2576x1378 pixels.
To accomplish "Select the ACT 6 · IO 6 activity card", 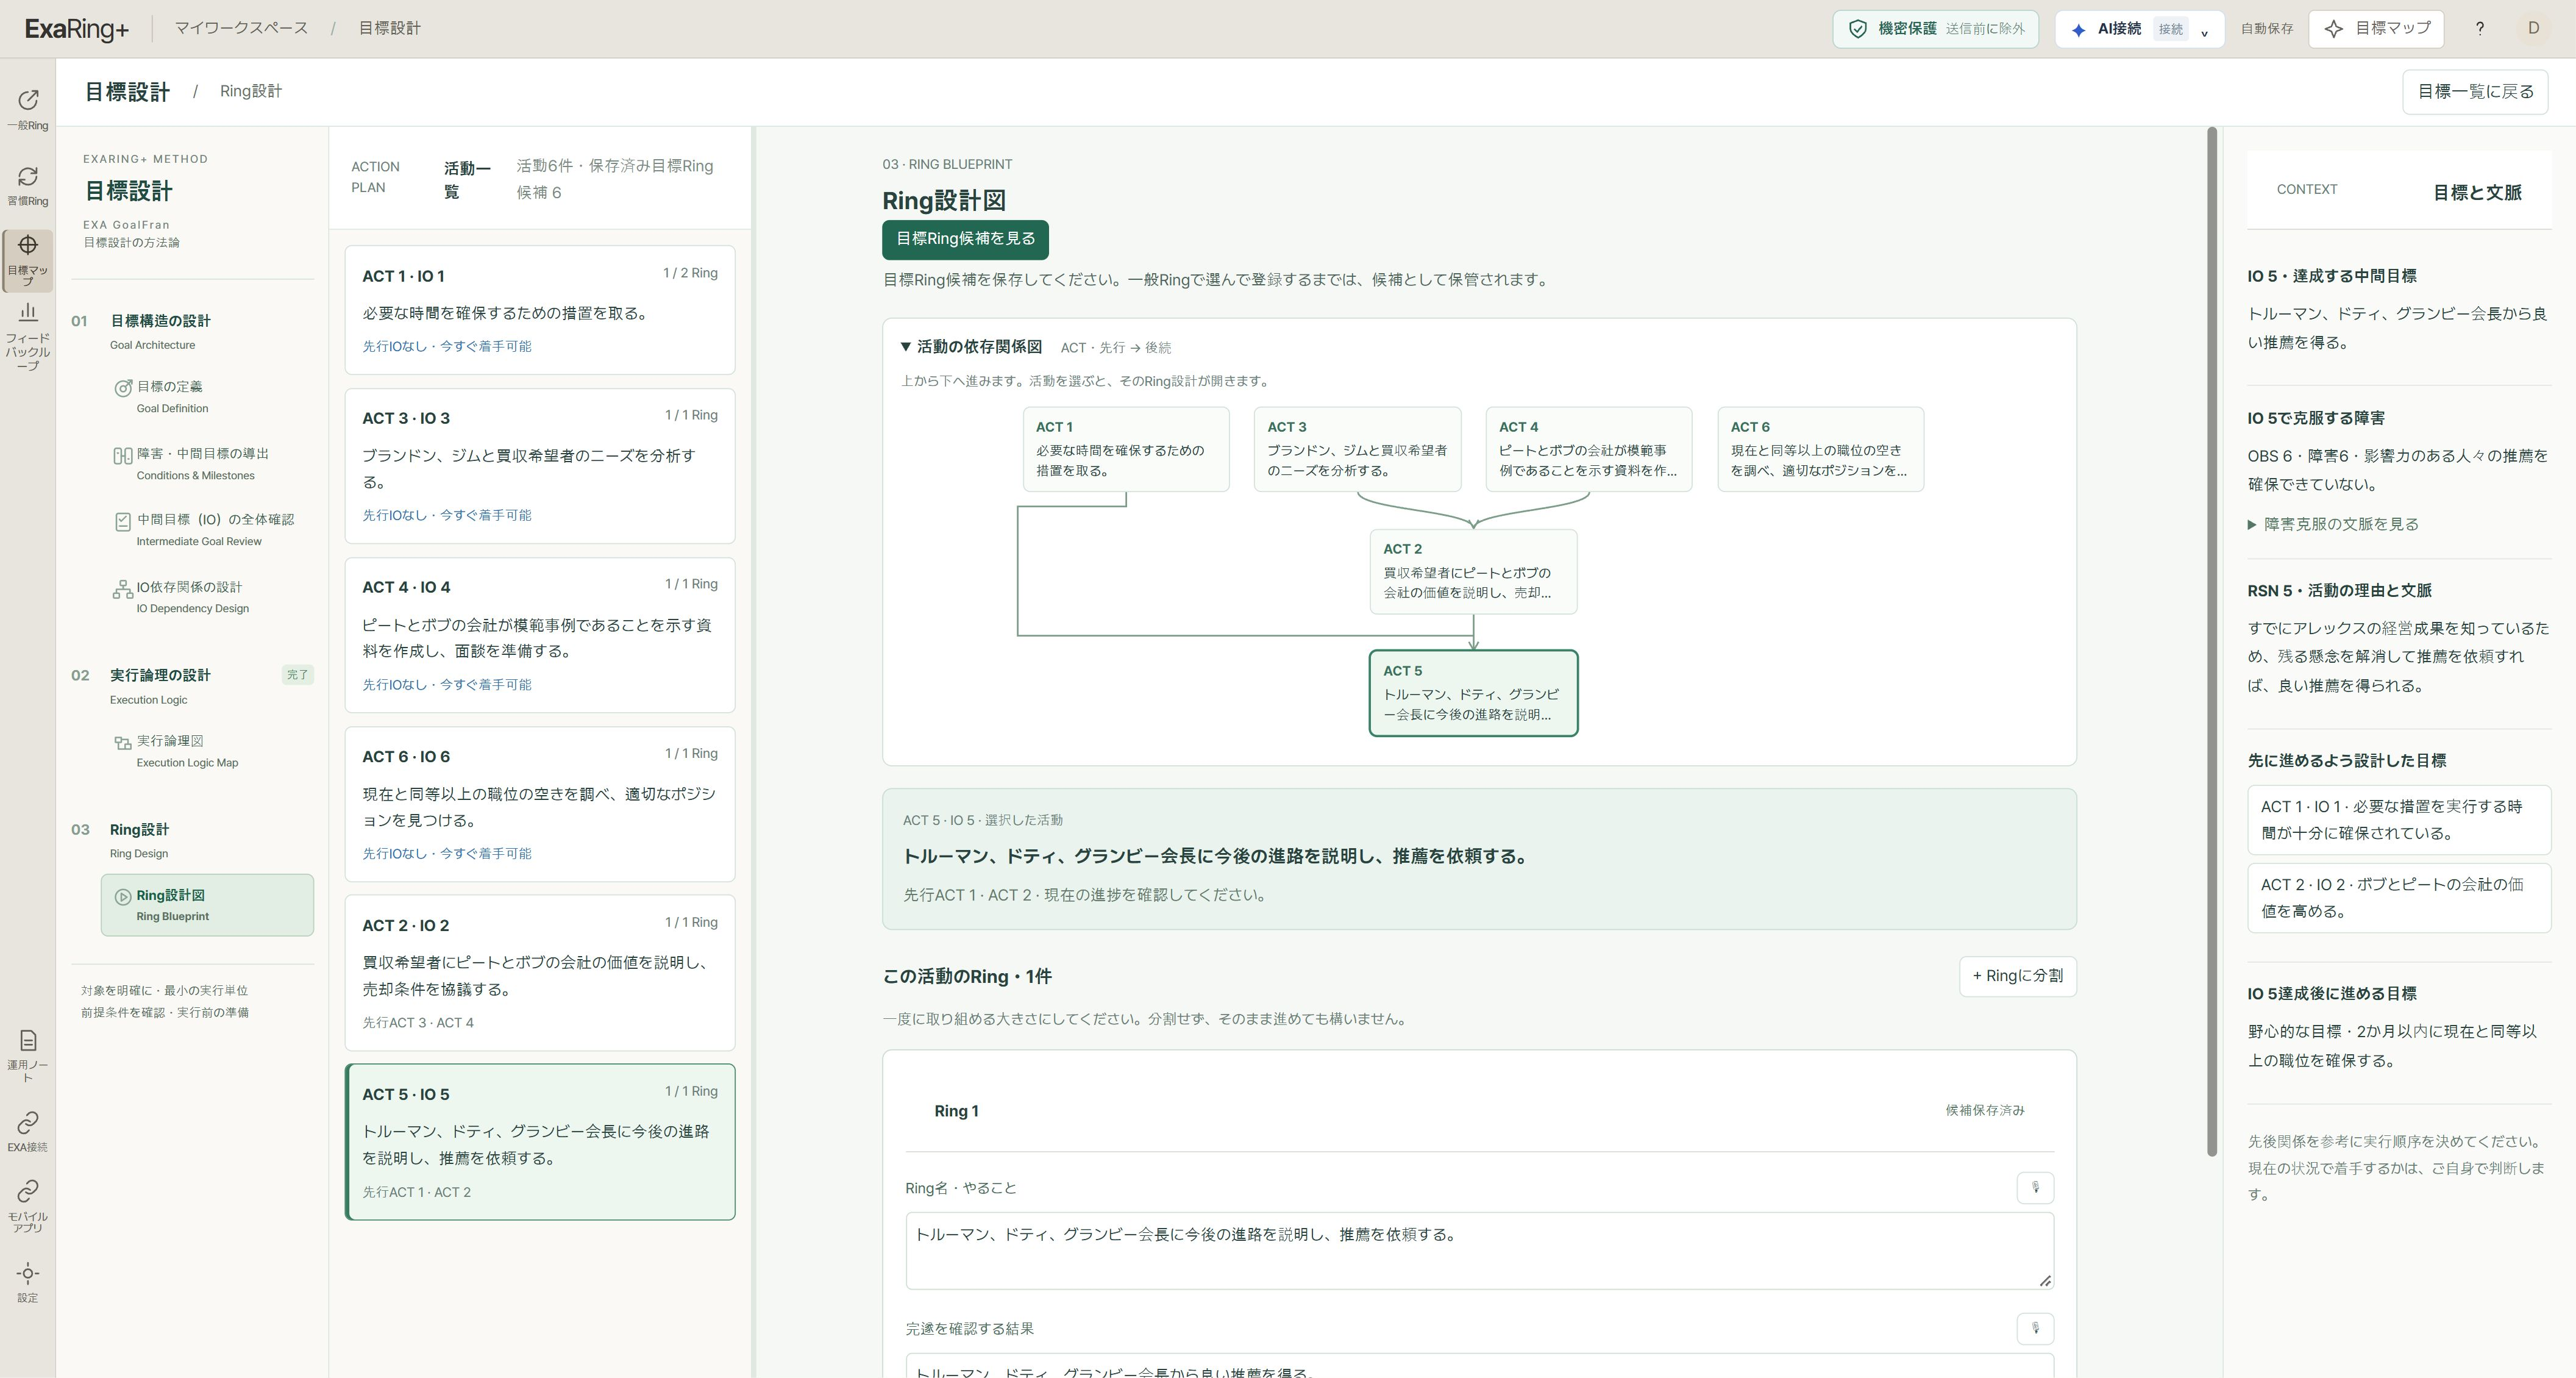I will coord(540,804).
